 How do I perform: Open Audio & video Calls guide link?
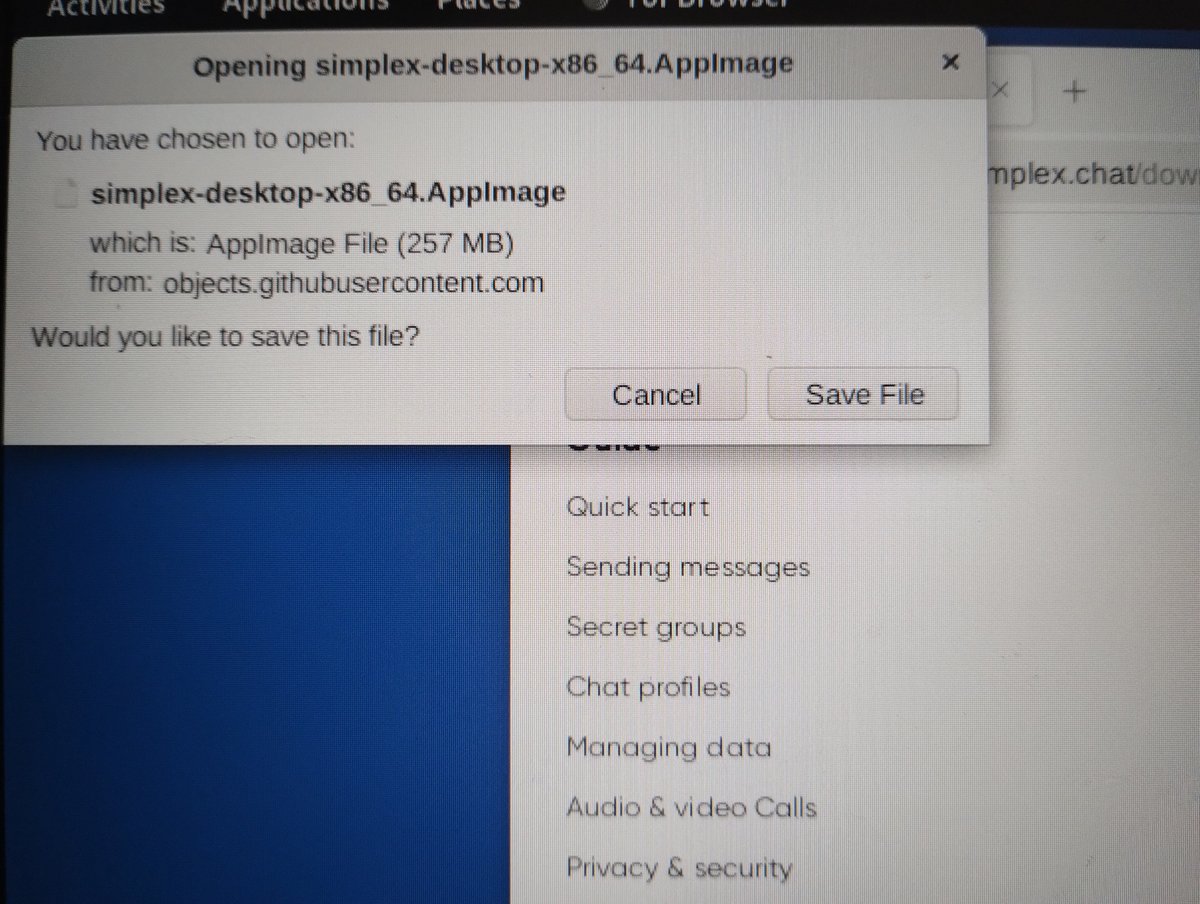(691, 807)
